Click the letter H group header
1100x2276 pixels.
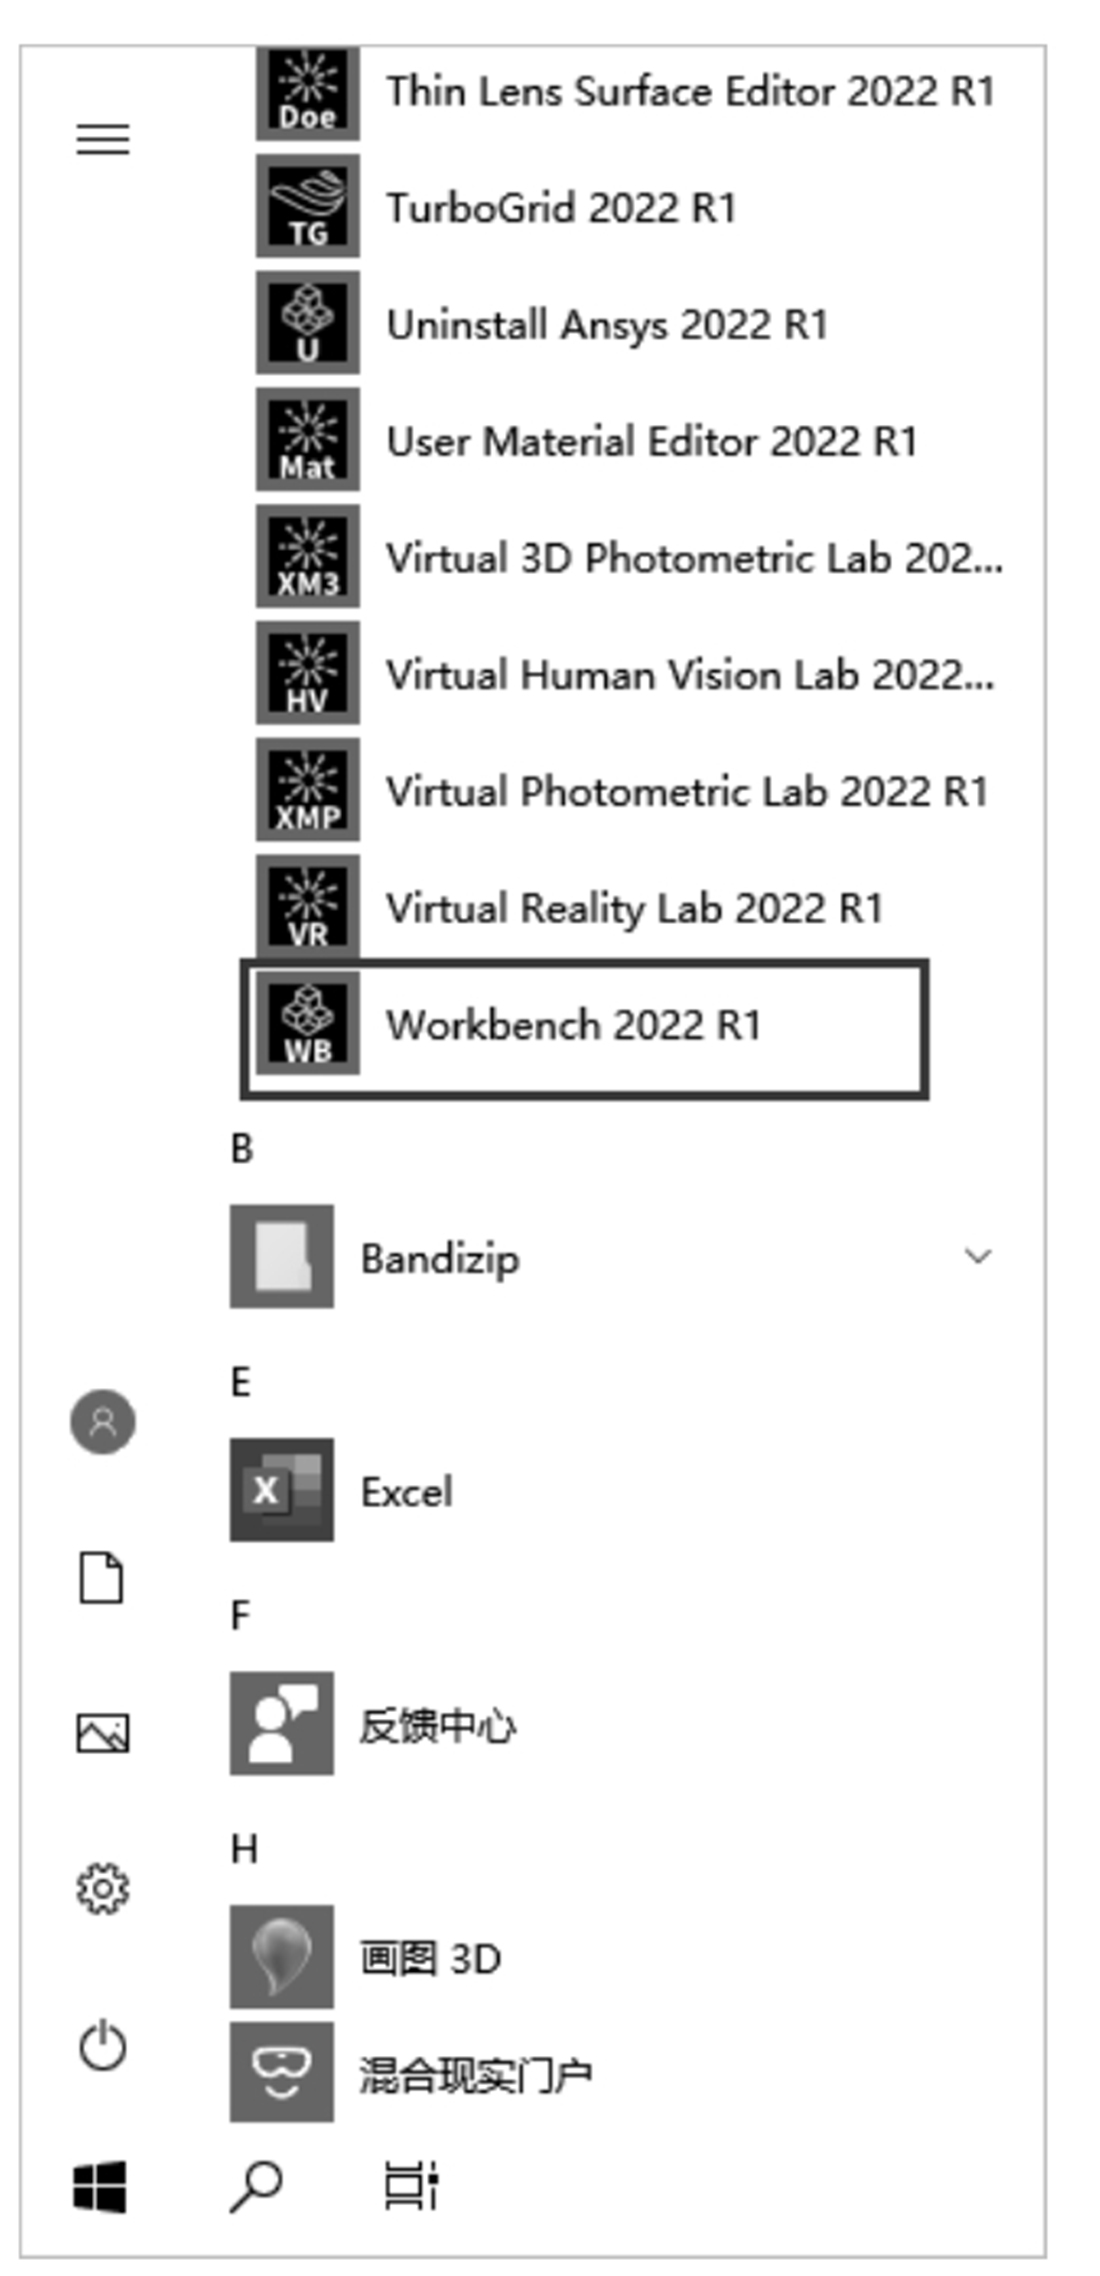[243, 1849]
